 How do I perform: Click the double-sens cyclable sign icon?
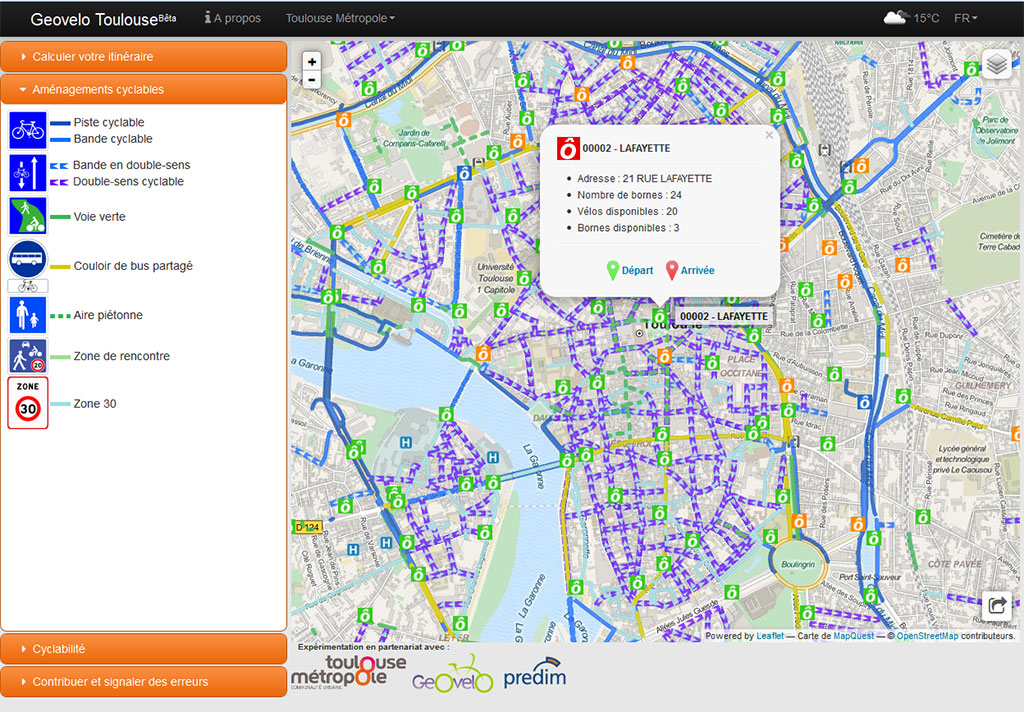click(28, 173)
